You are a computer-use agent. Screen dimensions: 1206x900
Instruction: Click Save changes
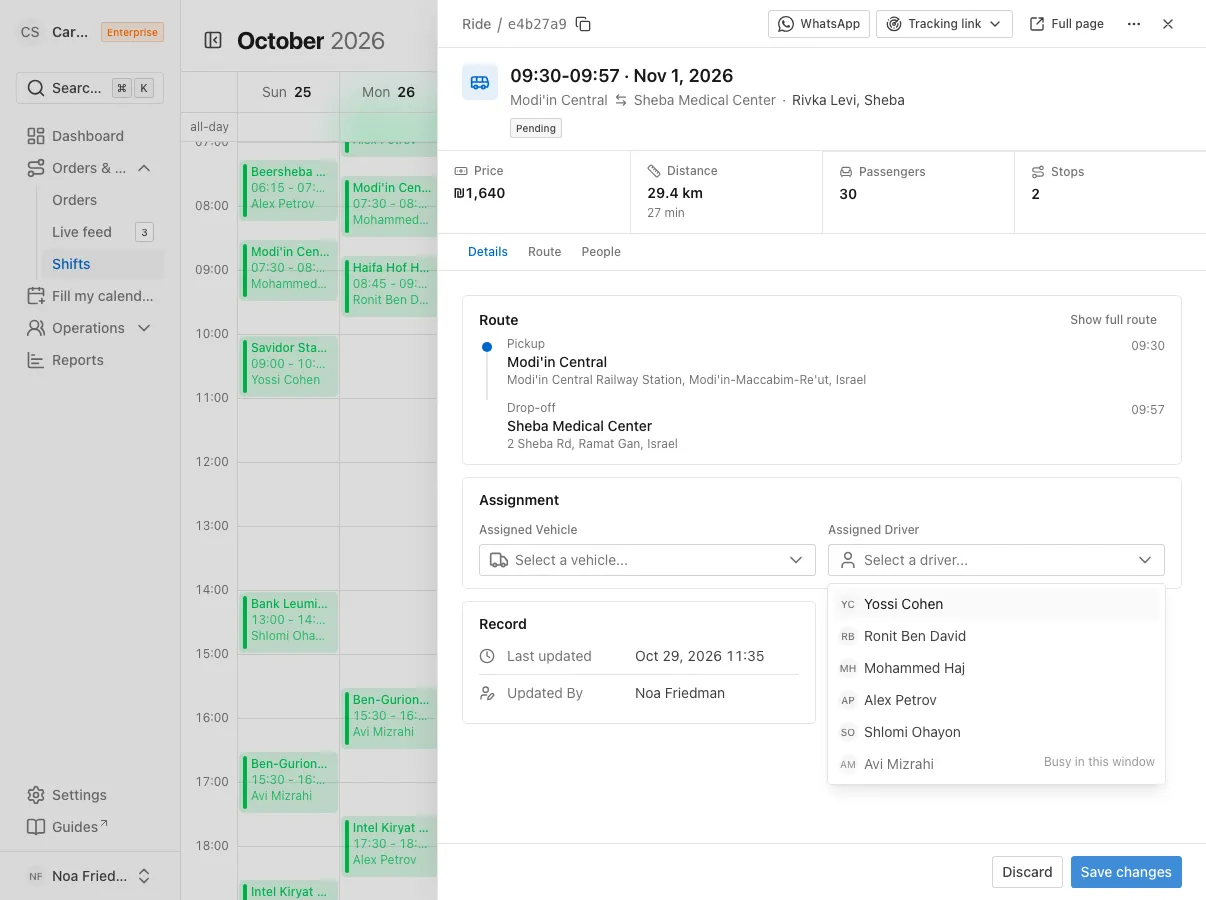1126,872
